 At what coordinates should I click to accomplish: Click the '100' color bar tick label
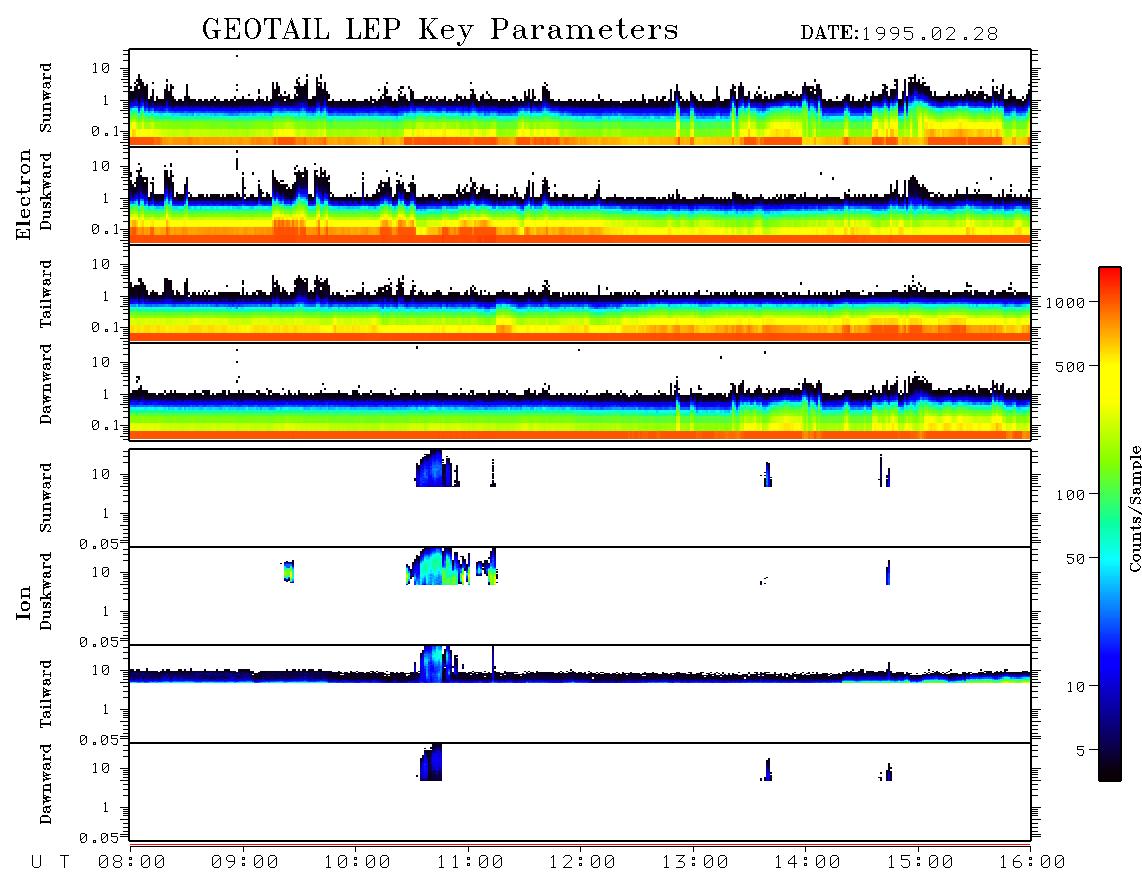(1070, 495)
